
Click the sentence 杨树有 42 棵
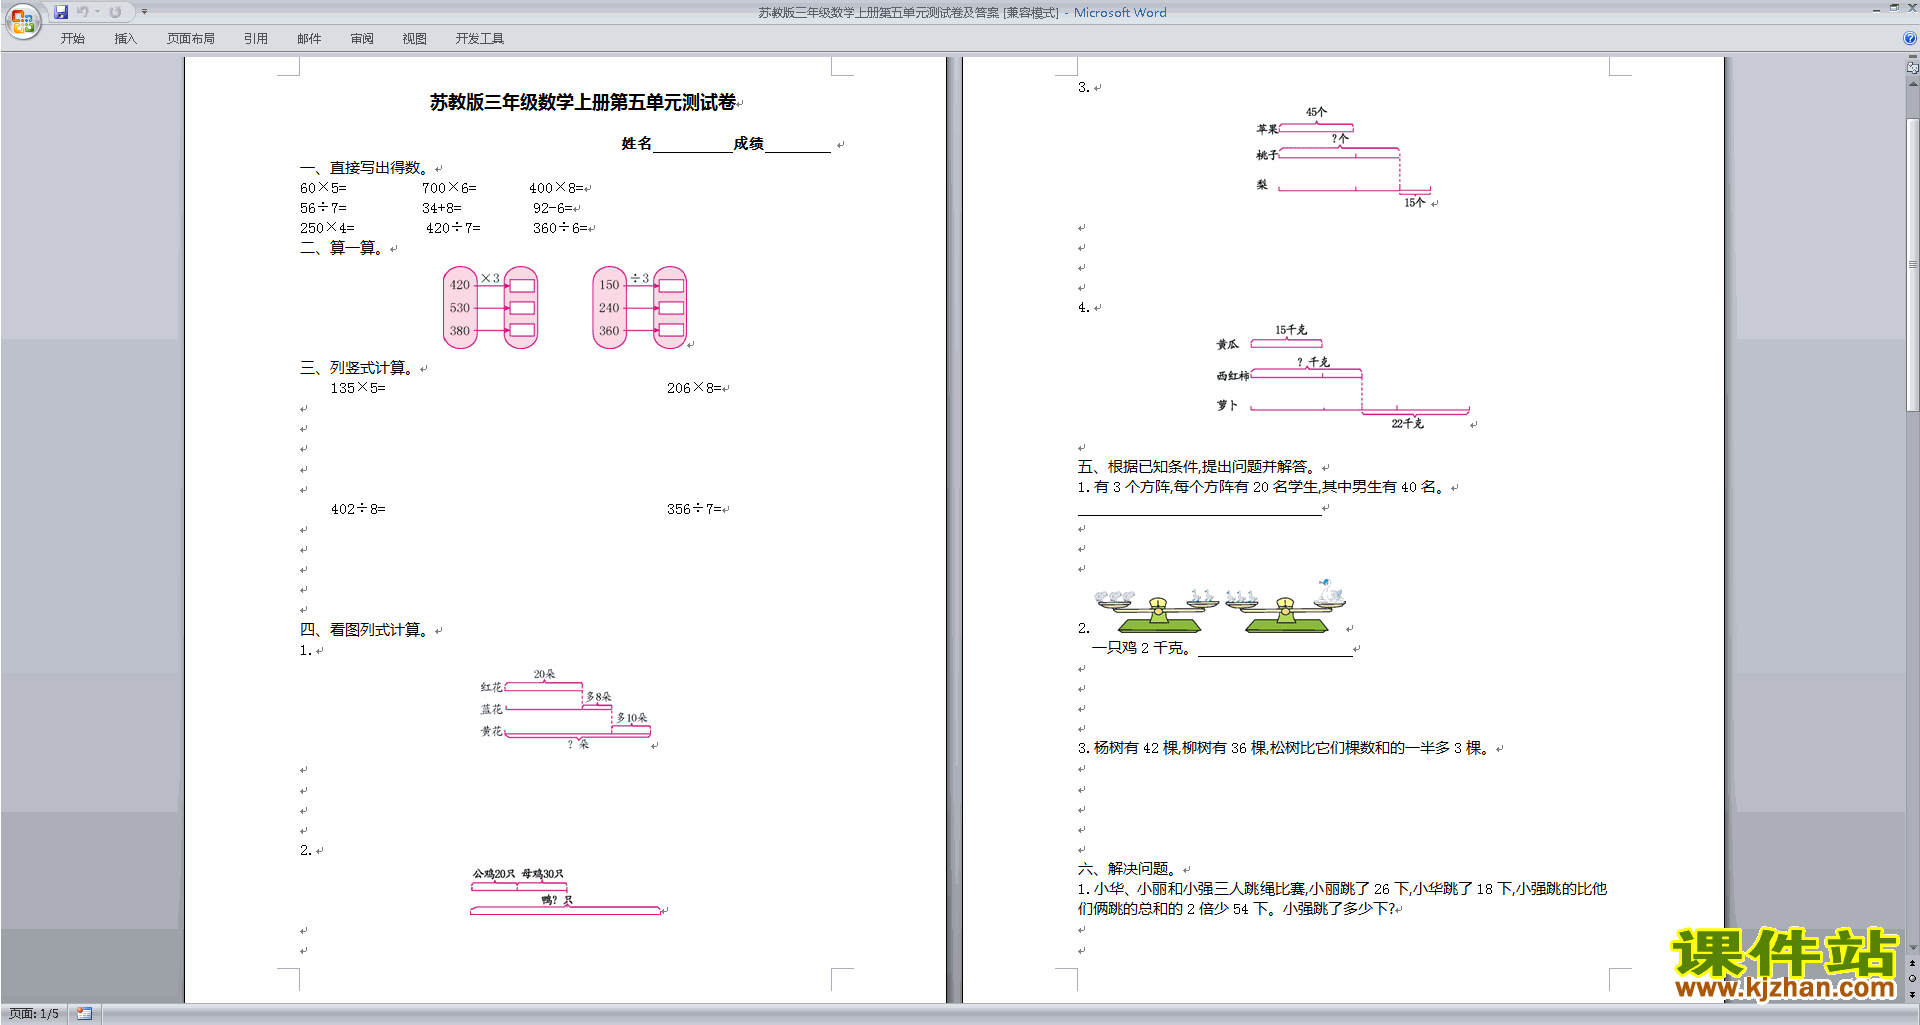pos(1286,748)
